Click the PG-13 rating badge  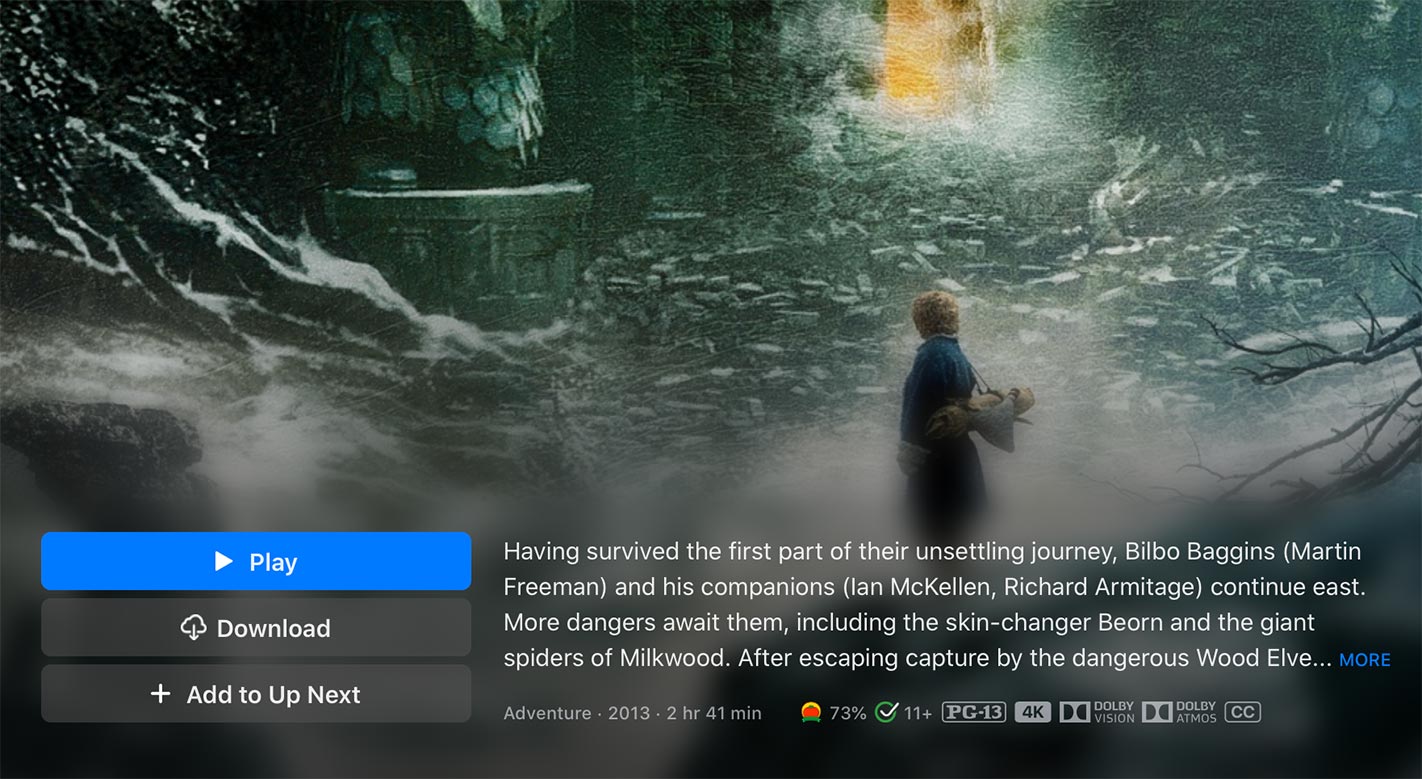point(974,712)
